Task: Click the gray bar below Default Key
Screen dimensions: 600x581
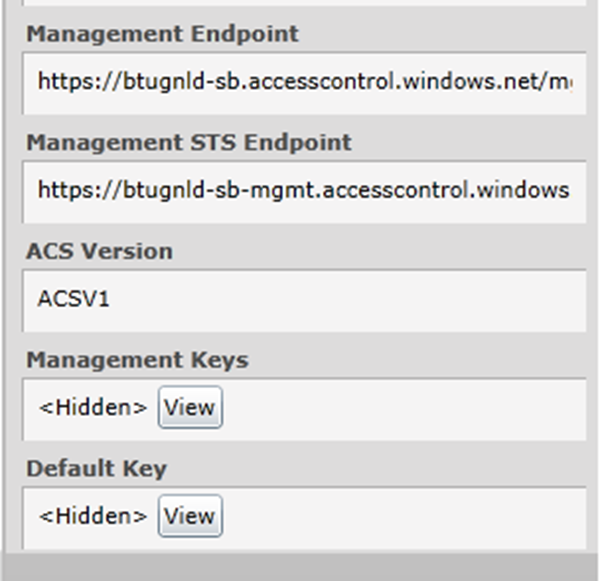Action: (x=300, y=566)
